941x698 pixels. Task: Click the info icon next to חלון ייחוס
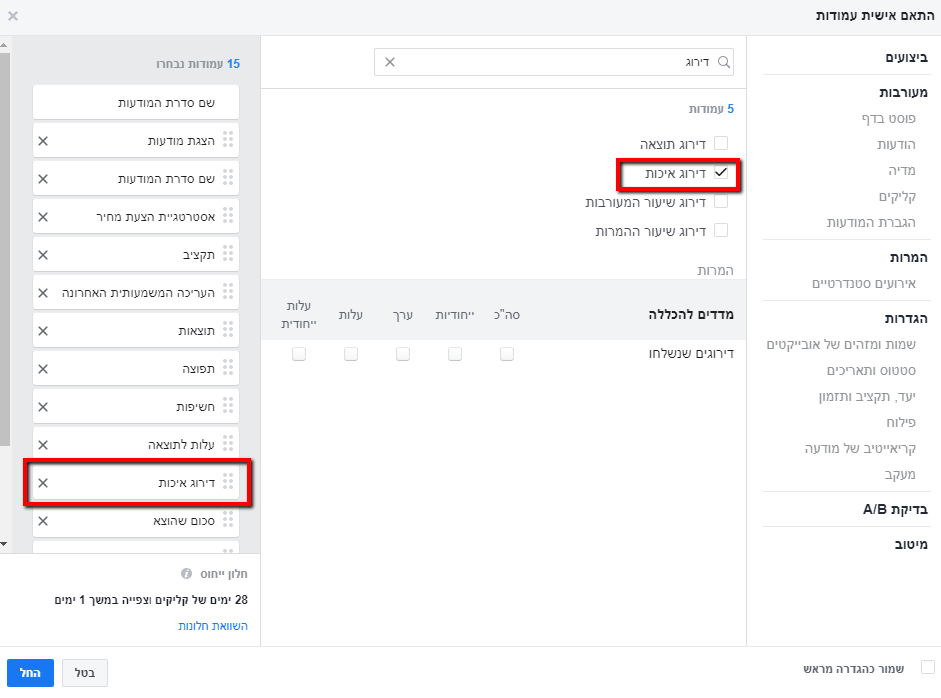[186, 574]
